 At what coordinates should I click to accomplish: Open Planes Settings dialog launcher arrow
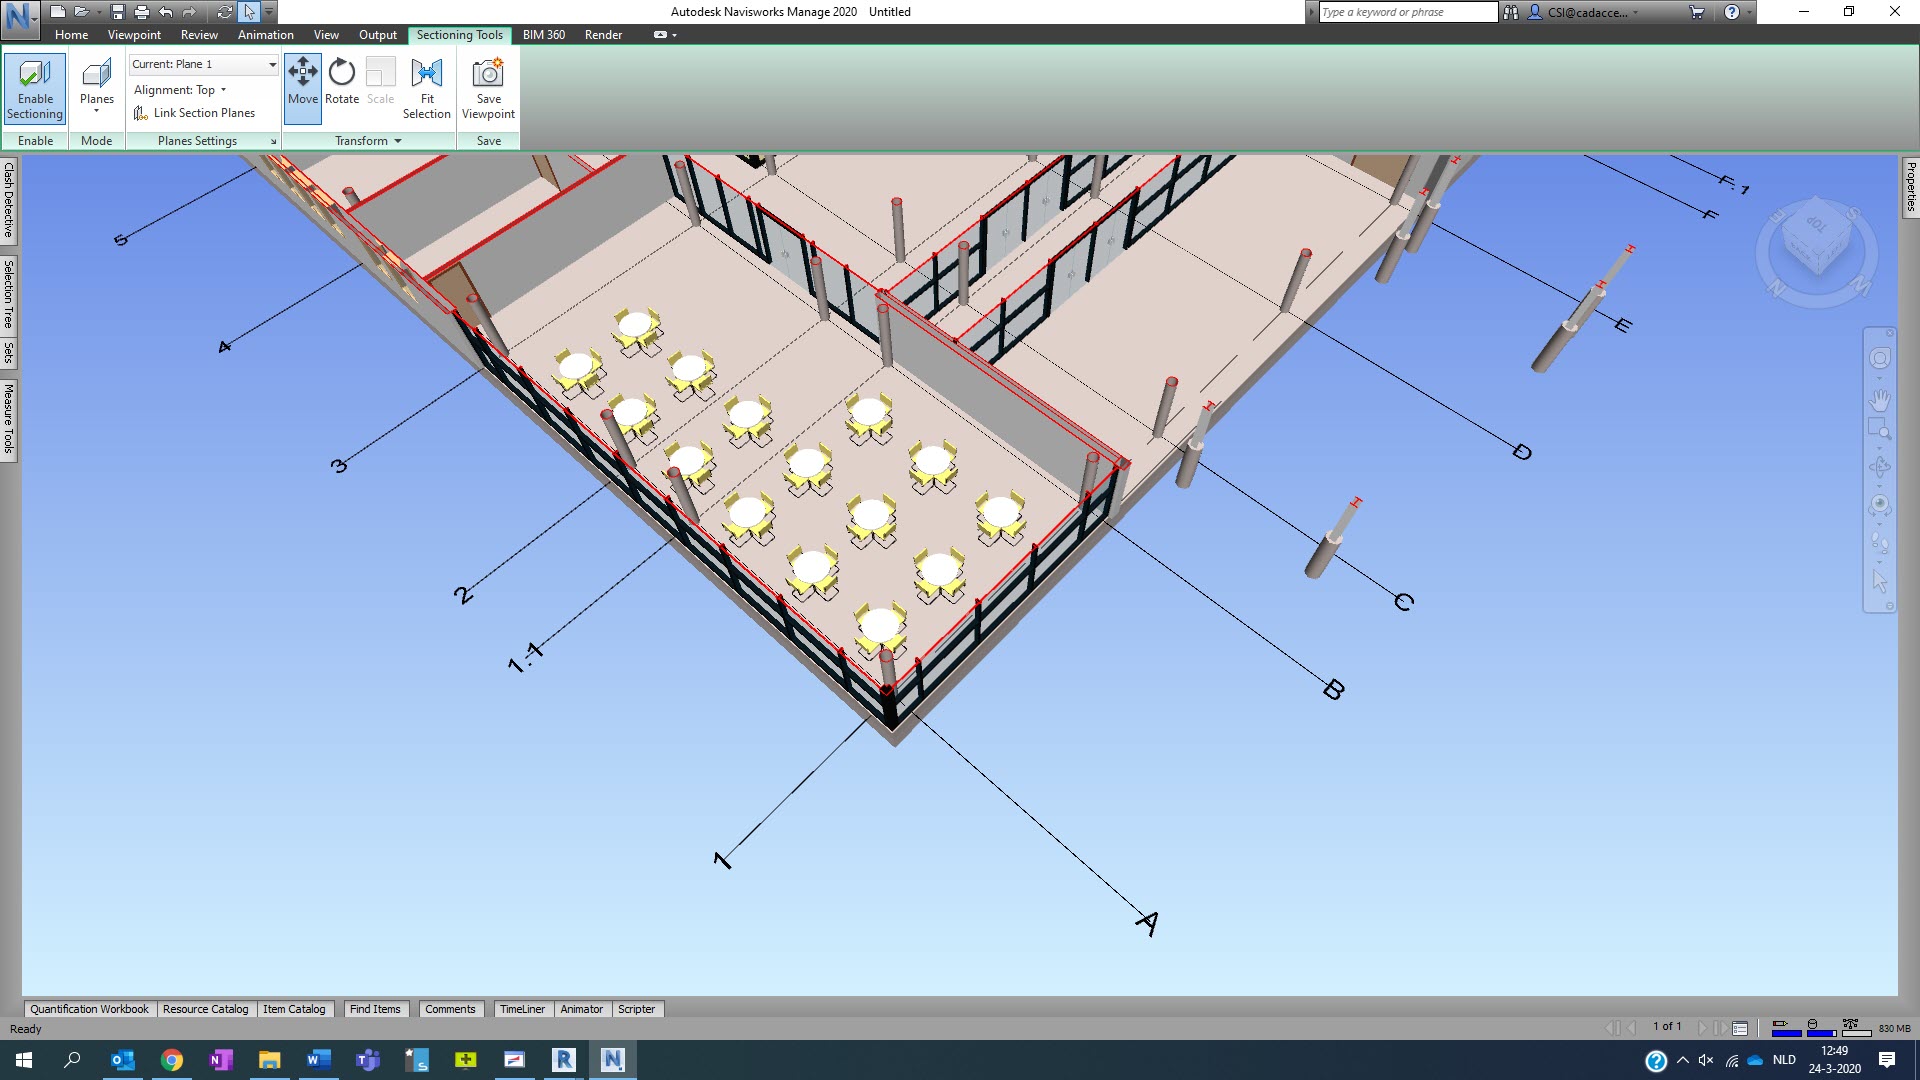(x=273, y=141)
